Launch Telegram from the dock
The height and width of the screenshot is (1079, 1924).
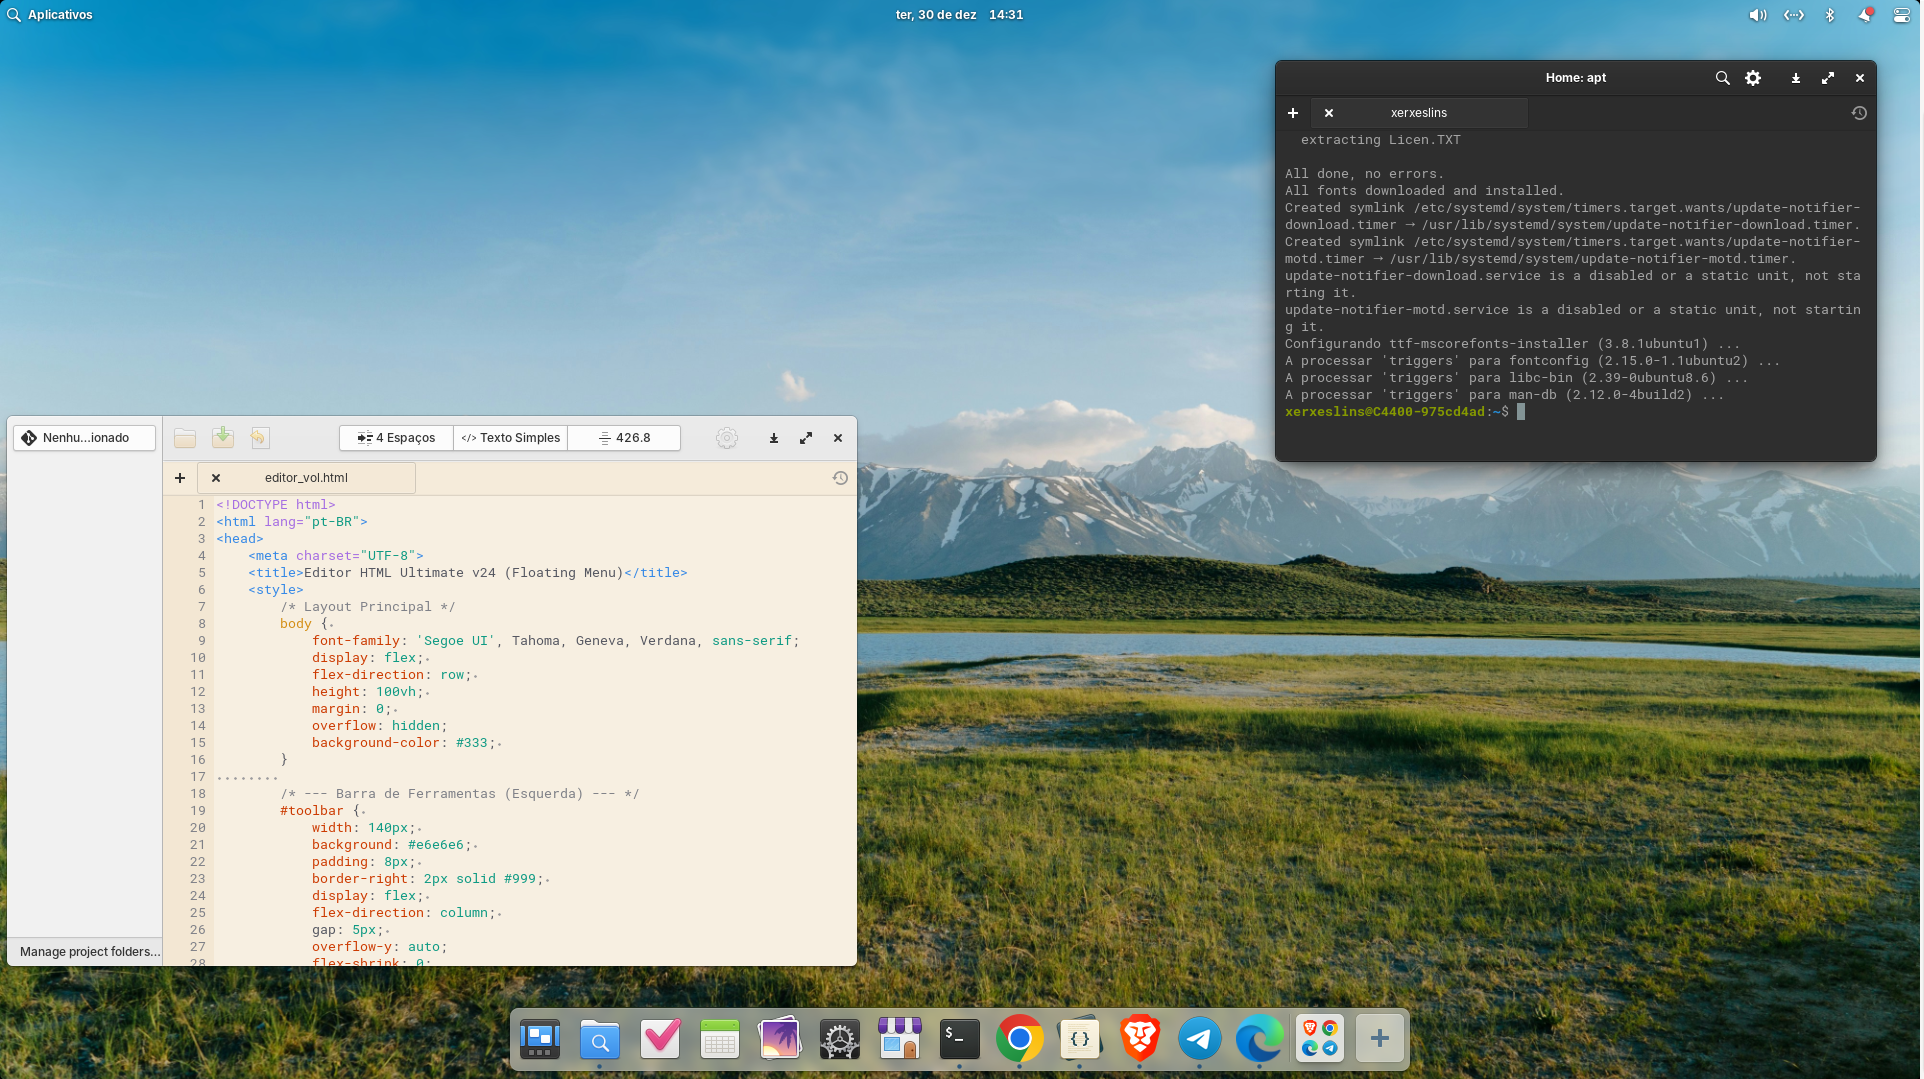[x=1199, y=1040]
